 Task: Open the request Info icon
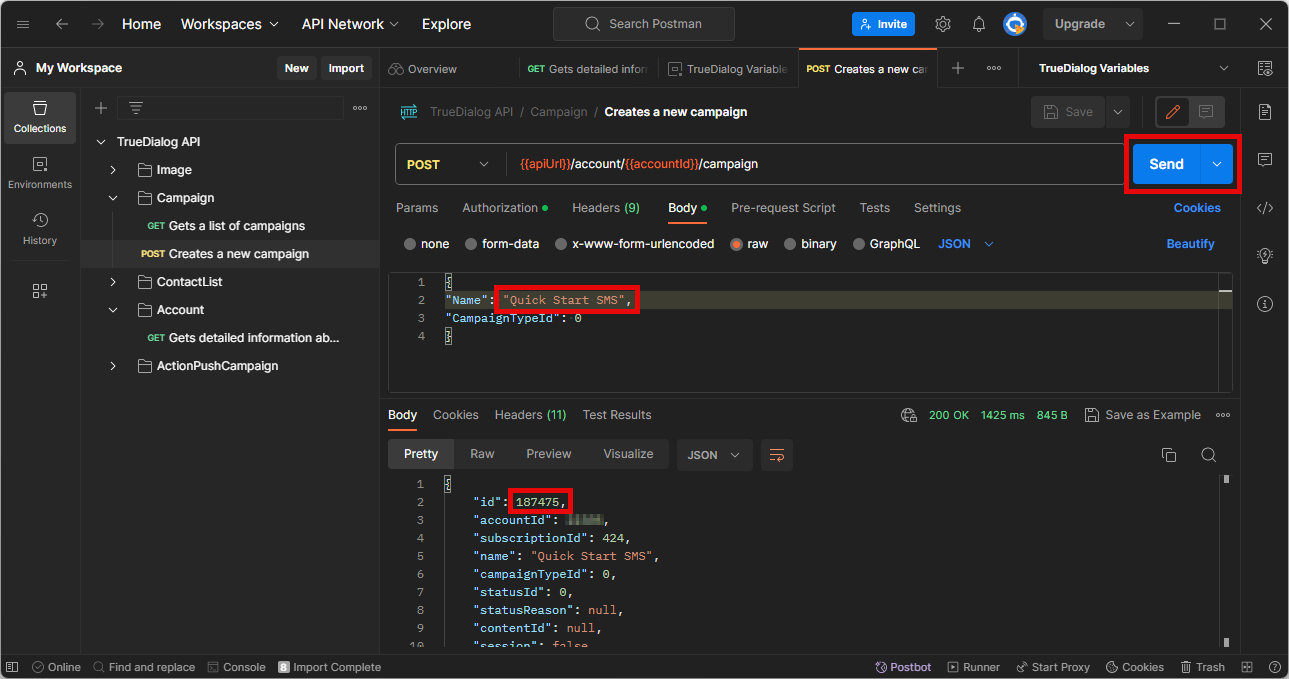(x=1265, y=304)
